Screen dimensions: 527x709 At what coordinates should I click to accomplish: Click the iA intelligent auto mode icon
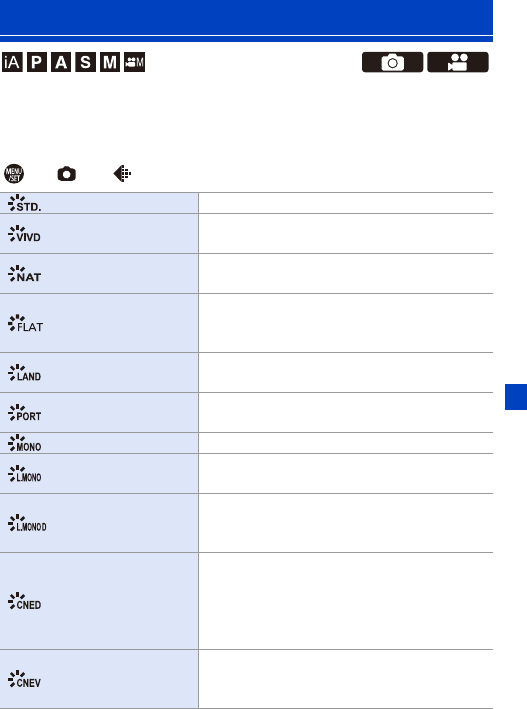pyautogui.click(x=12, y=62)
